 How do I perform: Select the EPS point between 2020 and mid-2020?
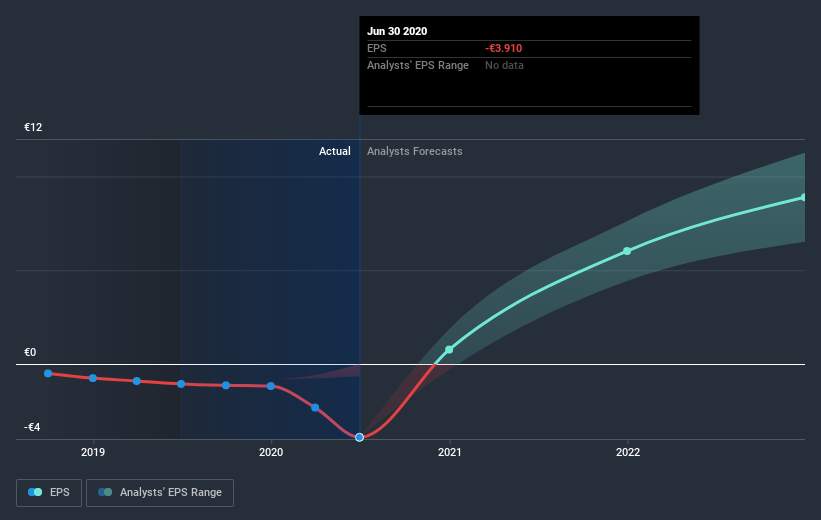pyautogui.click(x=315, y=407)
